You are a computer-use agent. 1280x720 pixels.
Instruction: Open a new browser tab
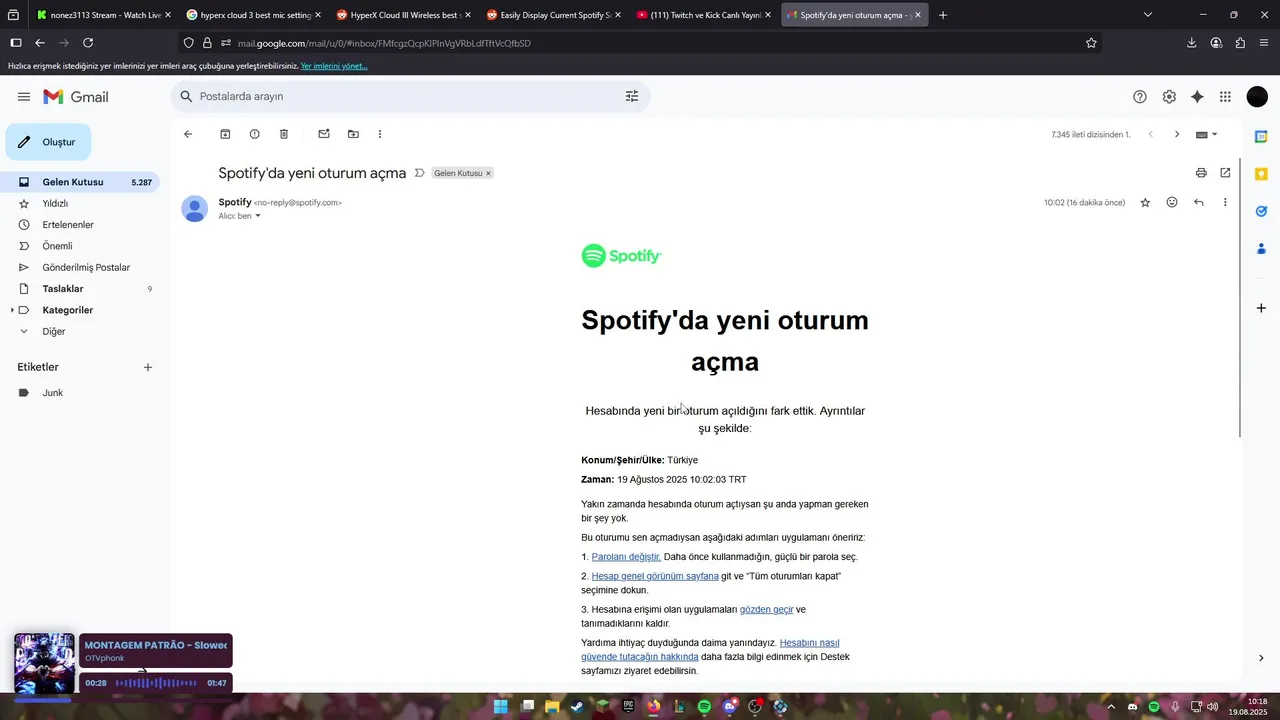click(943, 15)
